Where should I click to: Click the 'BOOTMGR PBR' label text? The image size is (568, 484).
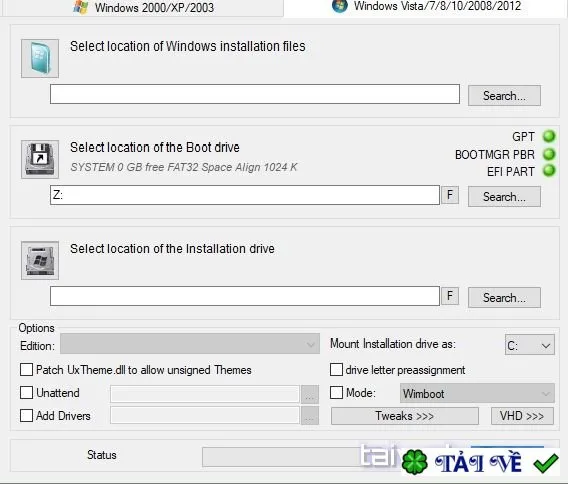coord(495,155)
